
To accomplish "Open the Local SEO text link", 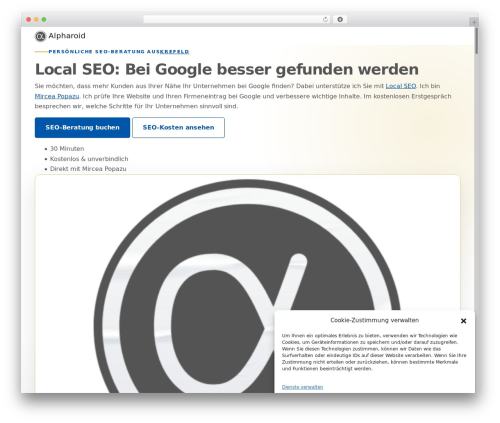I will click(401, 86).
